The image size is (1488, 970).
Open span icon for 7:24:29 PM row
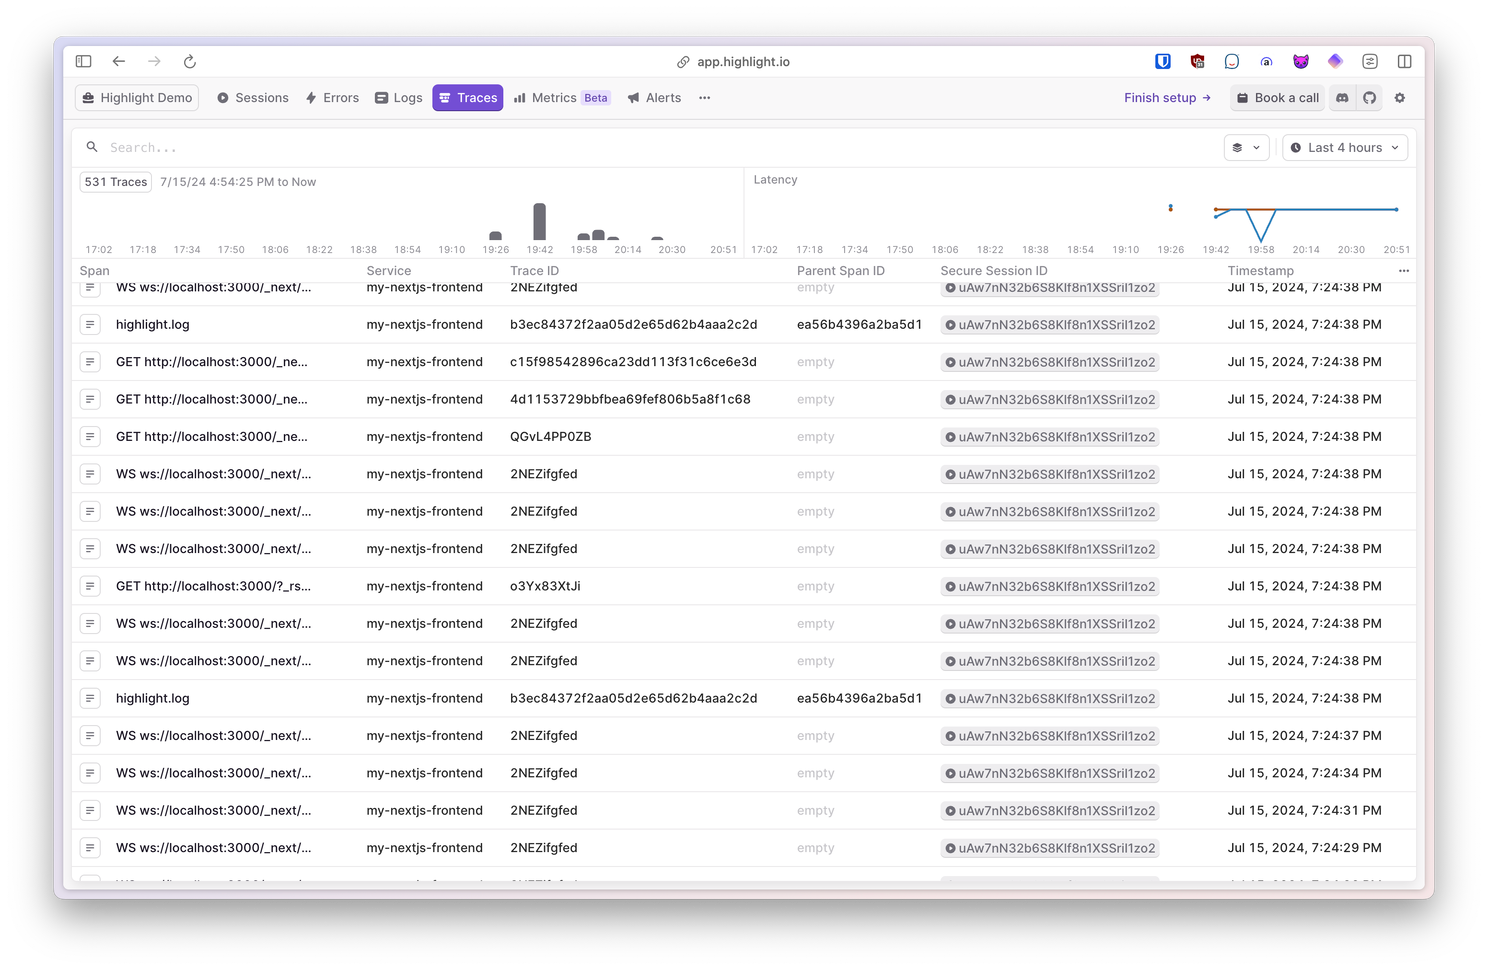coord(90,848)
